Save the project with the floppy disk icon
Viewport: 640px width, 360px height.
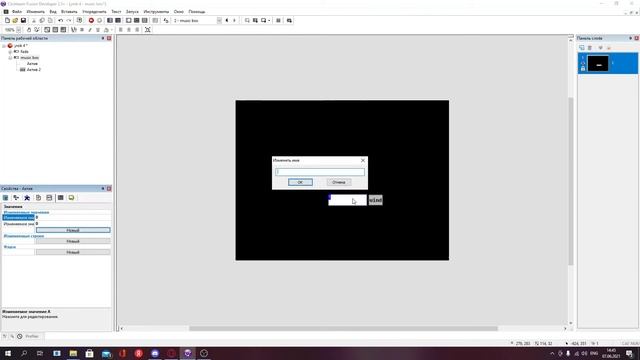(23, 20)
